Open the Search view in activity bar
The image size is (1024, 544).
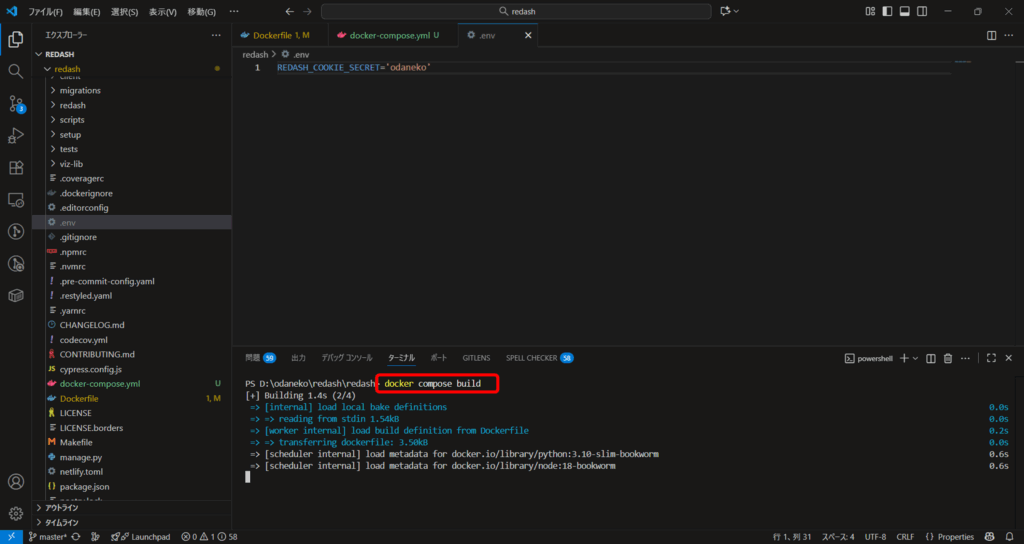pos(16,71)
